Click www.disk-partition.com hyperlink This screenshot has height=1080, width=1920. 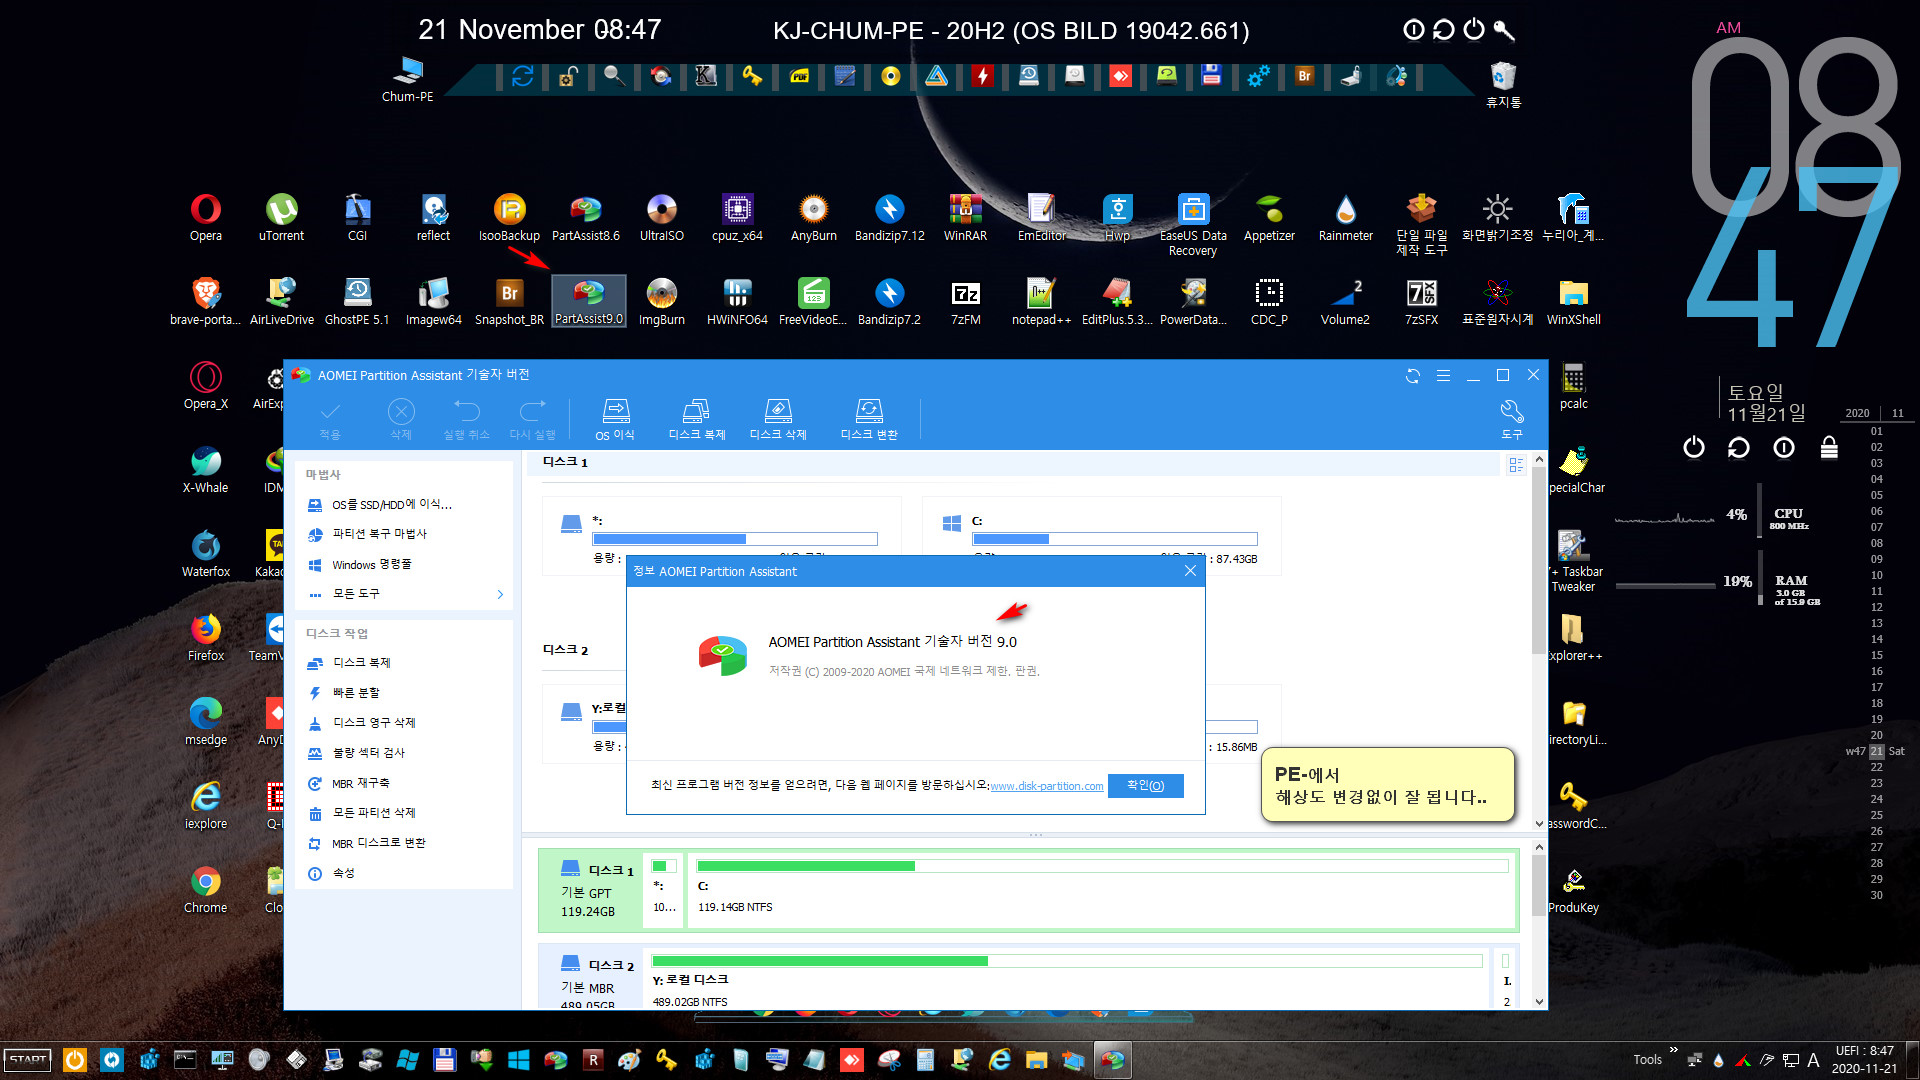coord(1046,786)
